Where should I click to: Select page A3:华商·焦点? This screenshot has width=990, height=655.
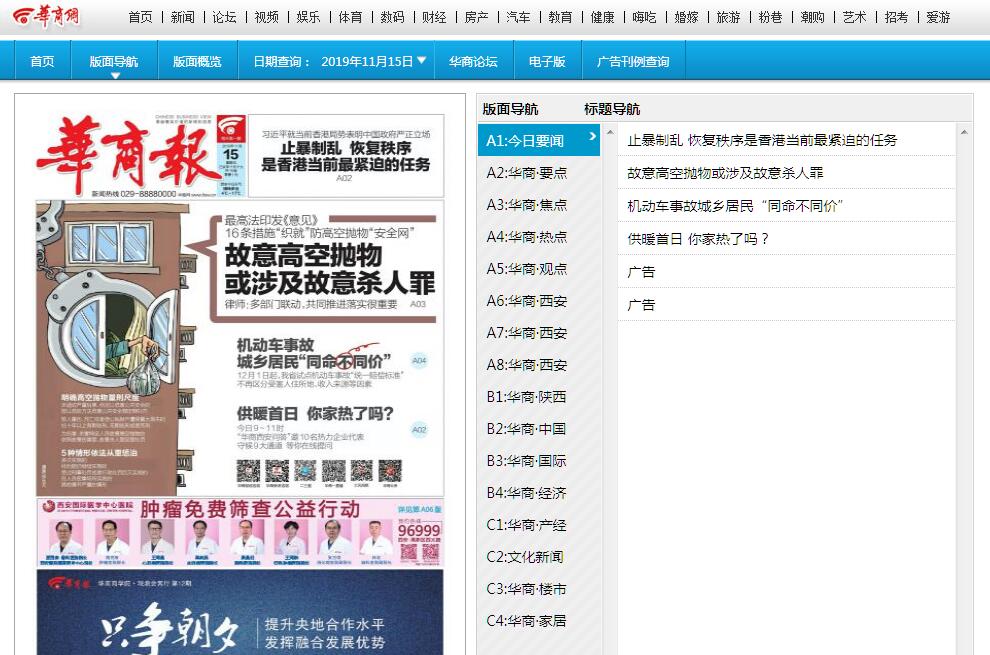(527, 205)
